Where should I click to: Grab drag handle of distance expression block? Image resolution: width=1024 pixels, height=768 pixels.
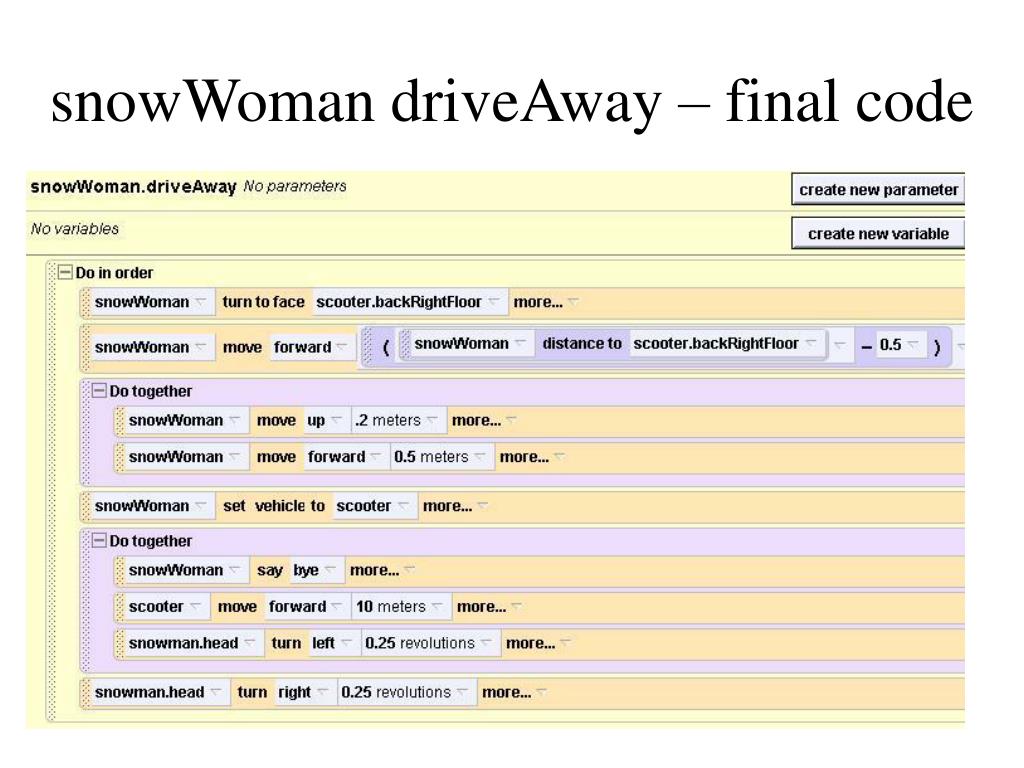pyautogui.click(x=368, y=345)
